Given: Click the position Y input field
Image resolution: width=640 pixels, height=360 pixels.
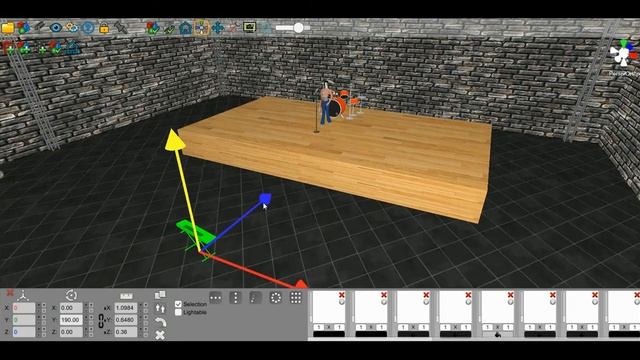Looking at the screenshot, I should [24, 320].
